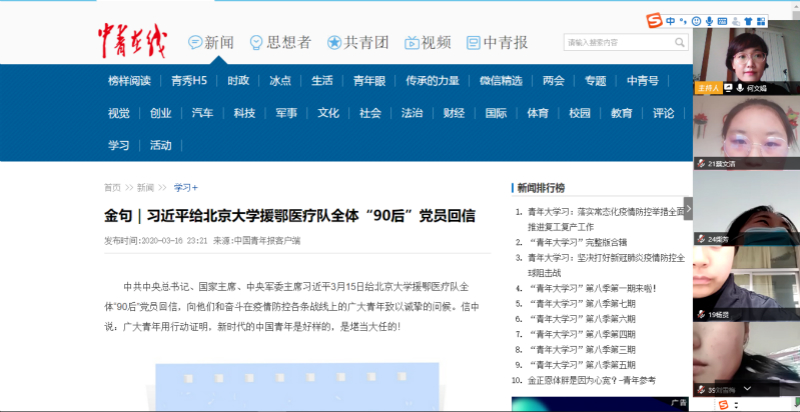Expand the 学习+ breadcrumb category

coord(185,187)
